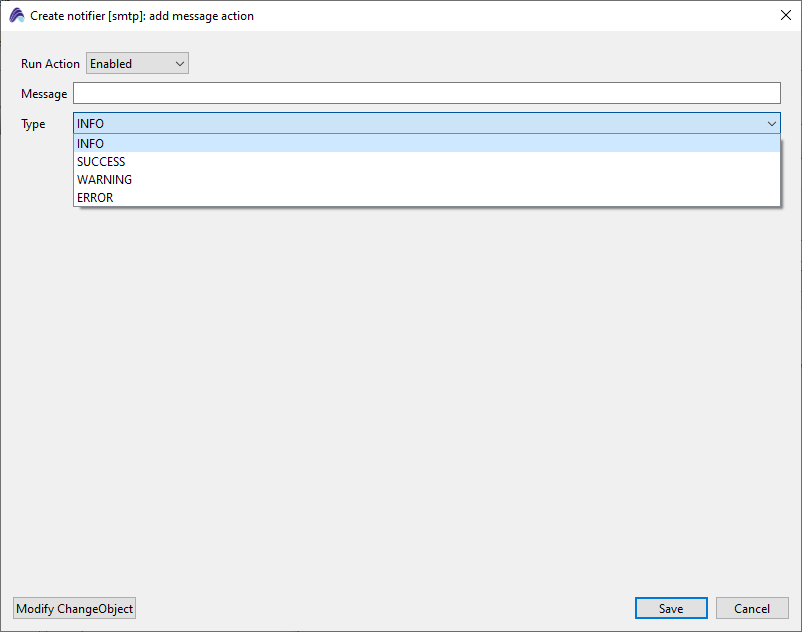Click the dialog title text in title bar
This screenshot has width=802, height=632.
[x=142, y=16]
